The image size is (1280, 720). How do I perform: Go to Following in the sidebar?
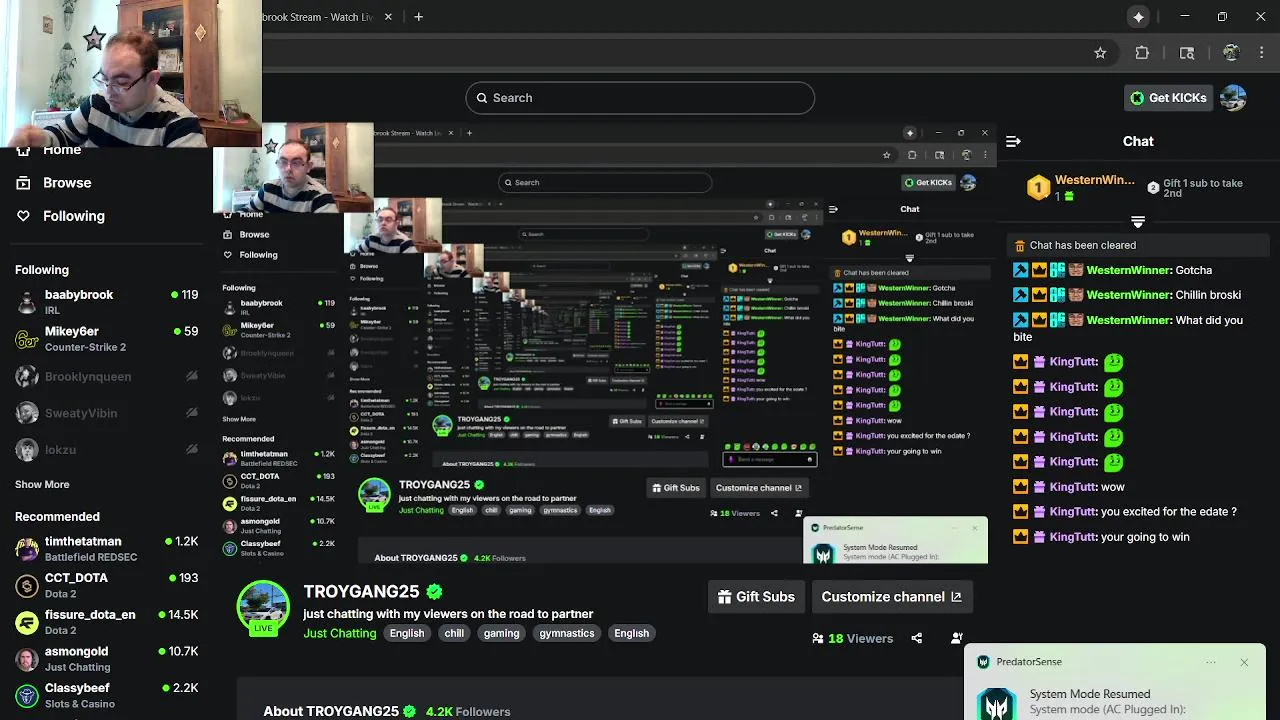(73, 216)
